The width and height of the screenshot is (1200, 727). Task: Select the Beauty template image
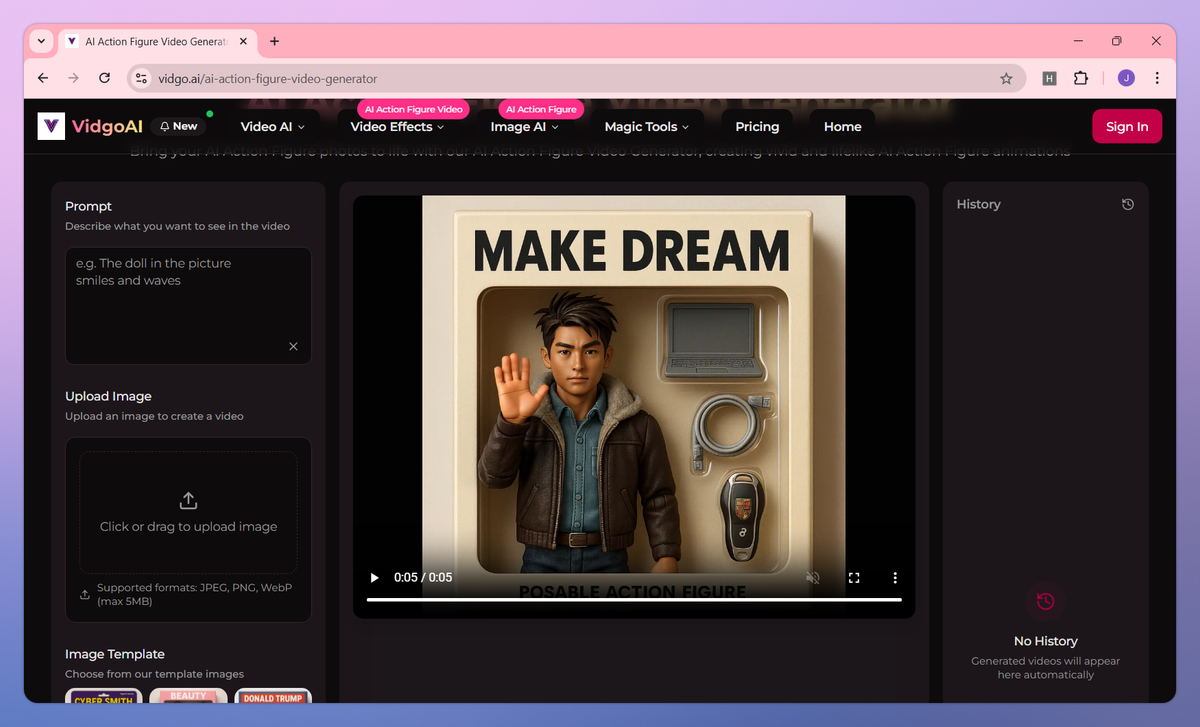189,696
